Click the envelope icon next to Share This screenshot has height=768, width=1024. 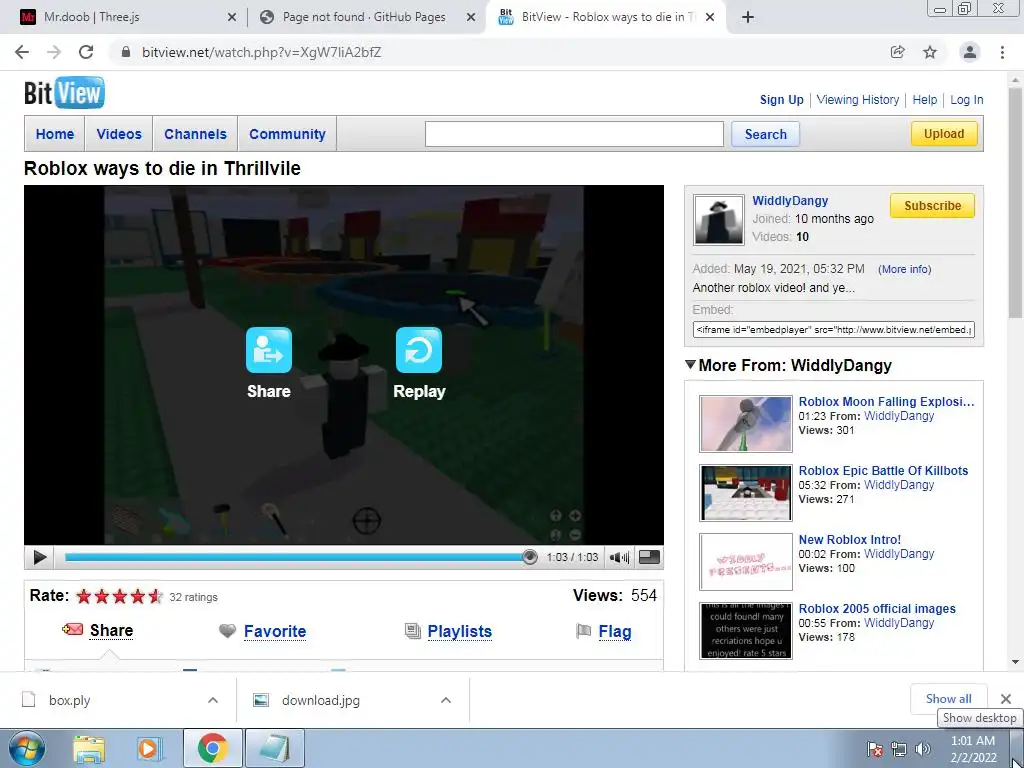72,630
